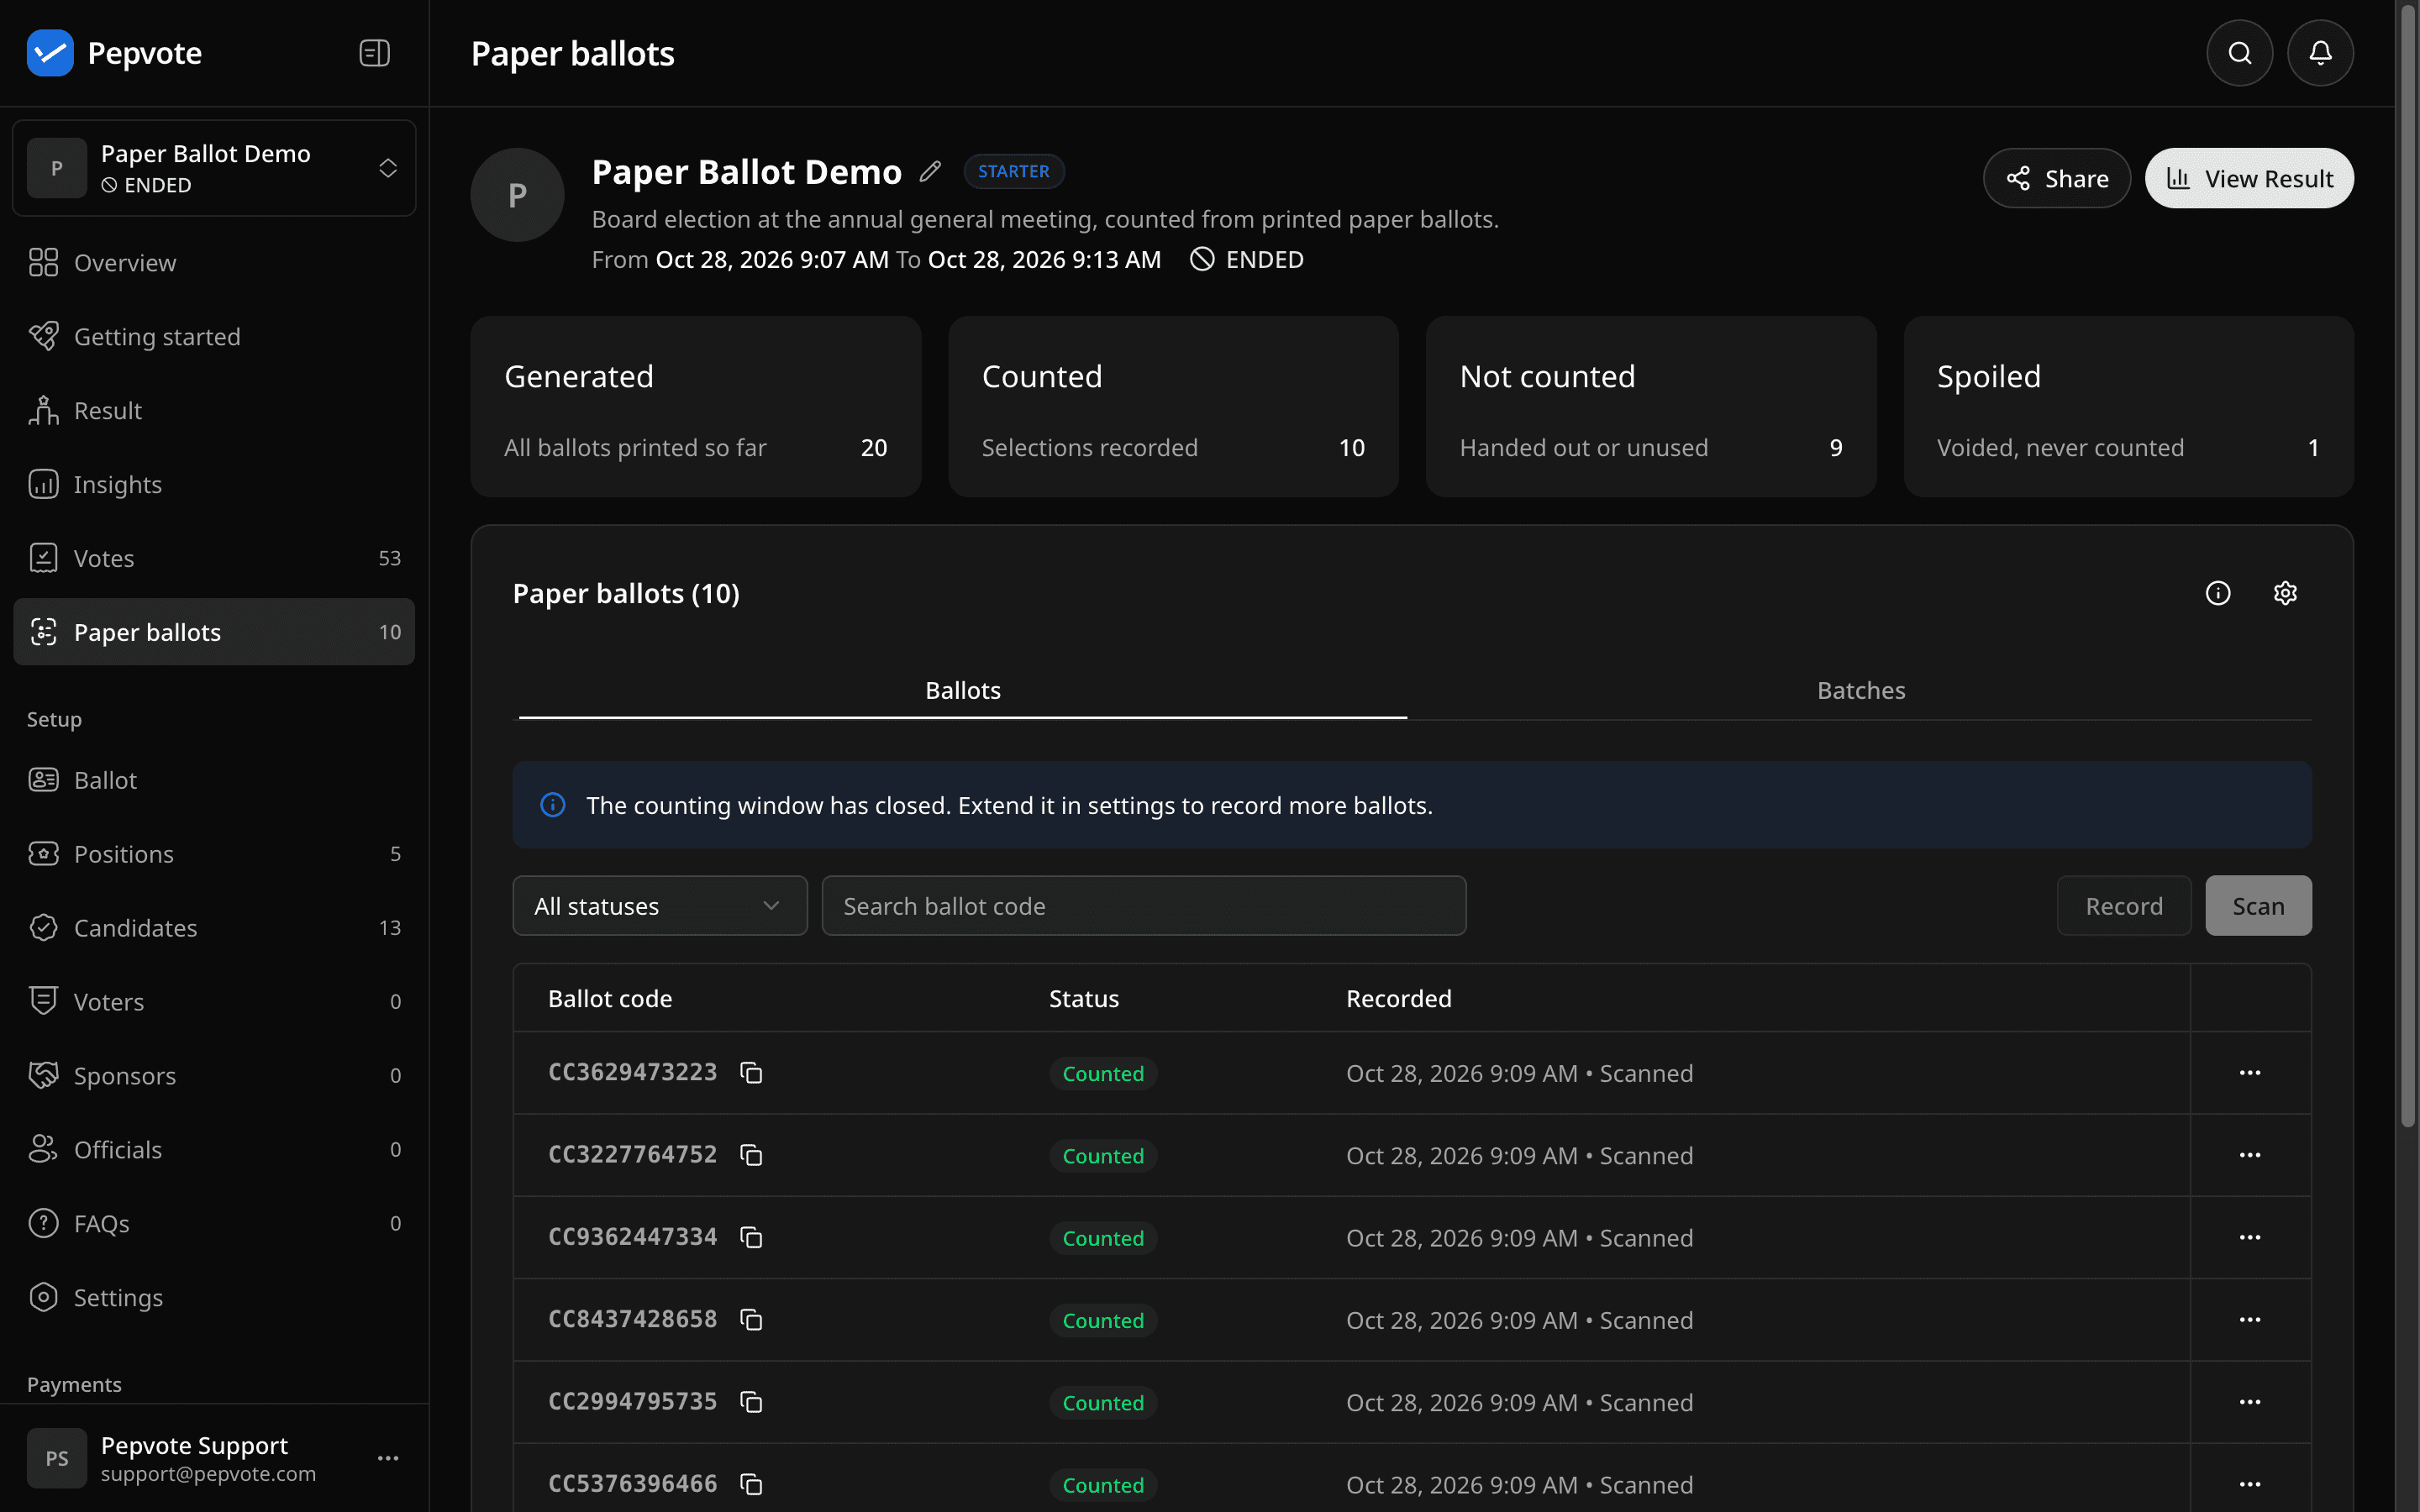
Task: Expand the Paper Ballot Demo election switcher
Action: (214, 168)
